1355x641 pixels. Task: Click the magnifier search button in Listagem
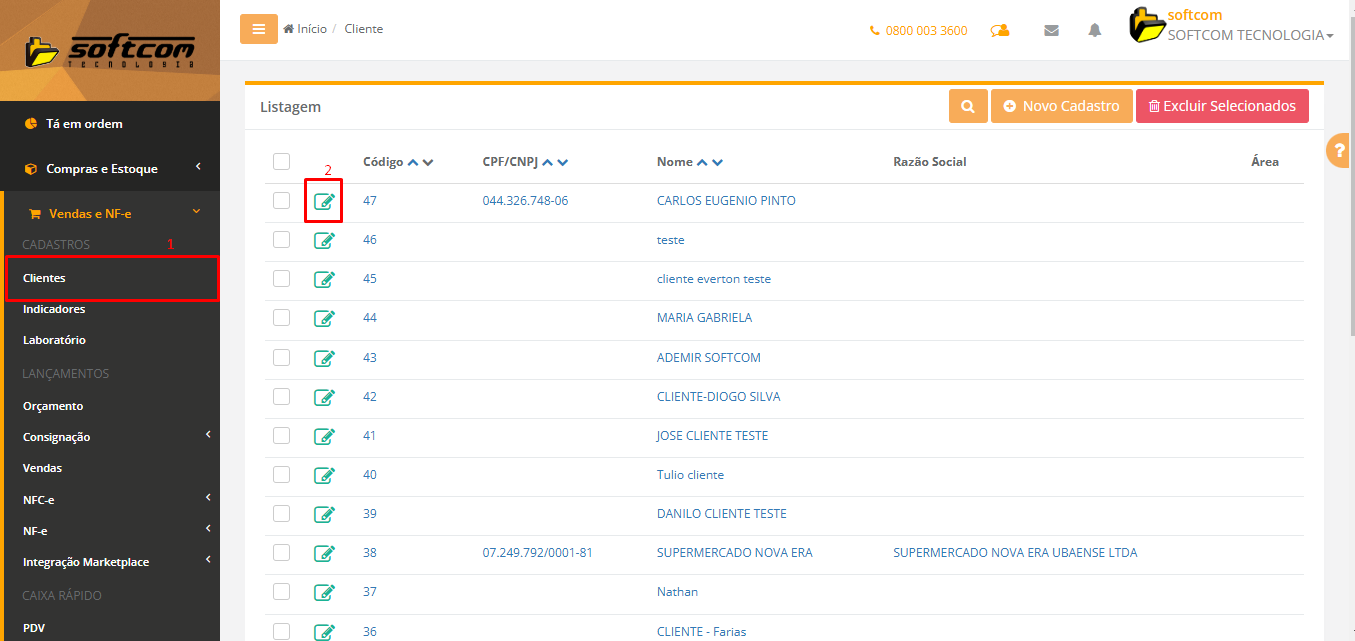pyautogui.click(x=968, y=106)
